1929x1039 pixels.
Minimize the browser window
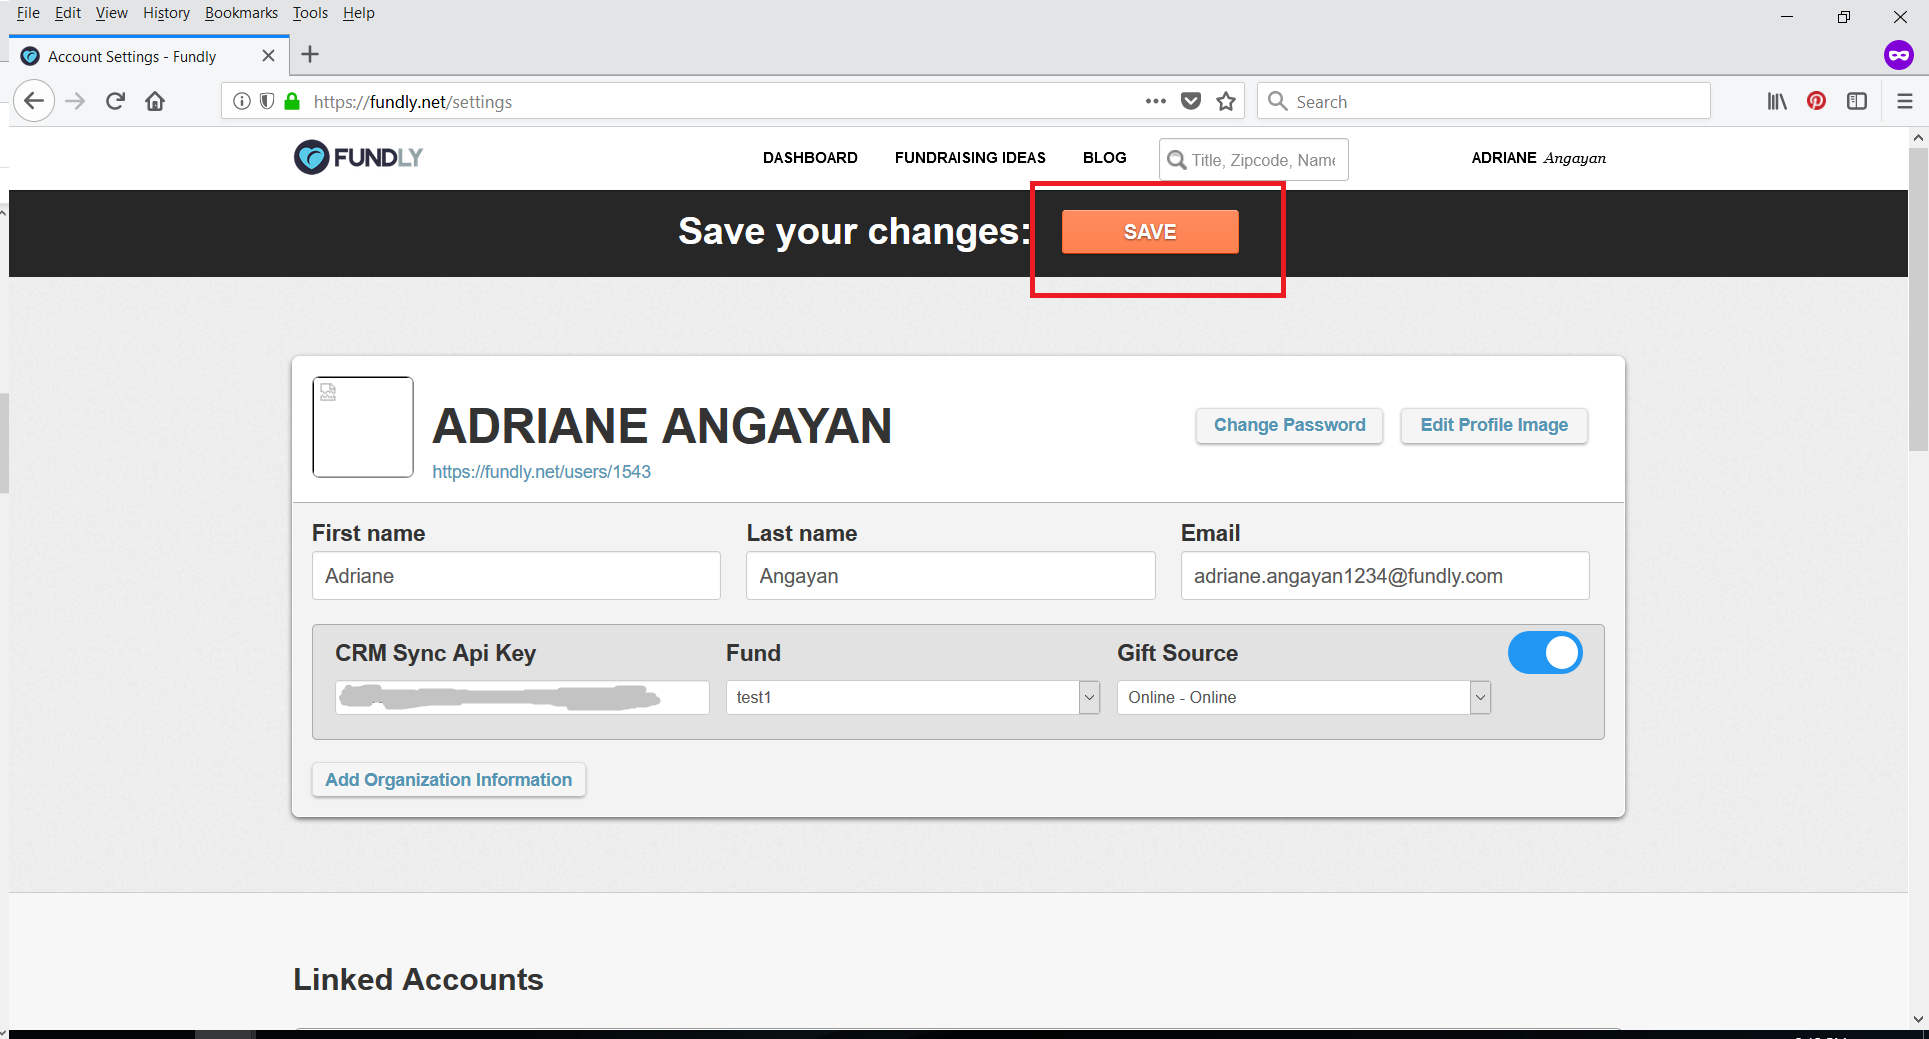1787,16
